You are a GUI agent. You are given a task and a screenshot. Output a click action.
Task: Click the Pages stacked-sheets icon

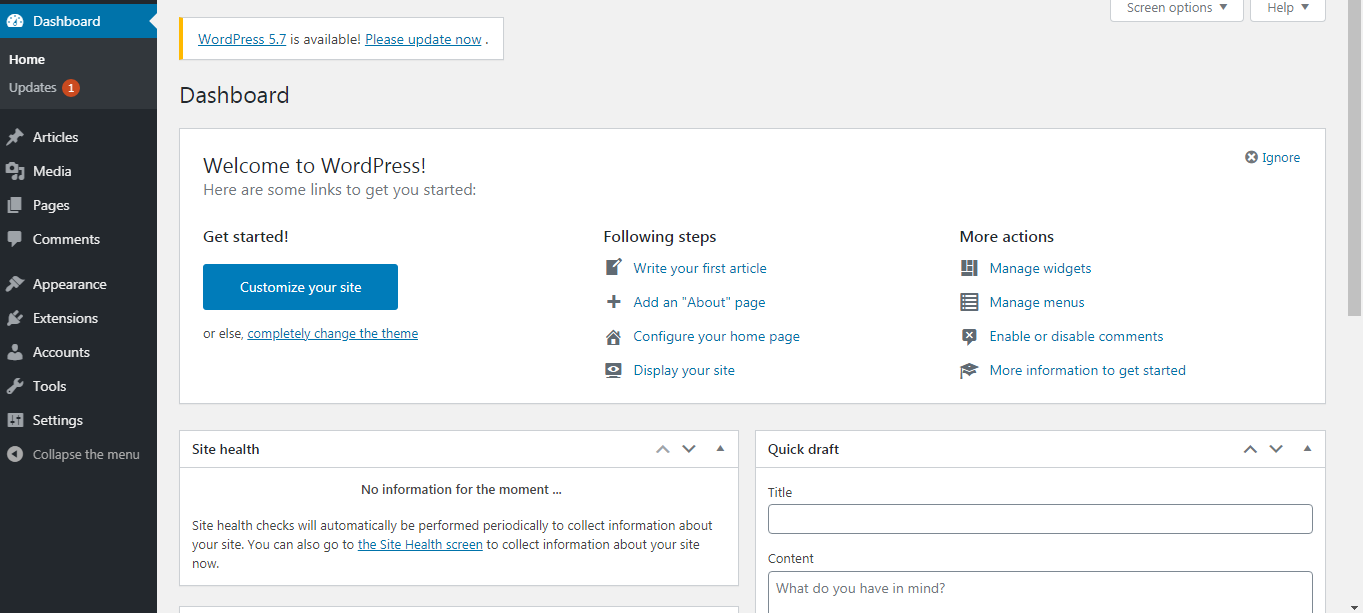point(15,205)
